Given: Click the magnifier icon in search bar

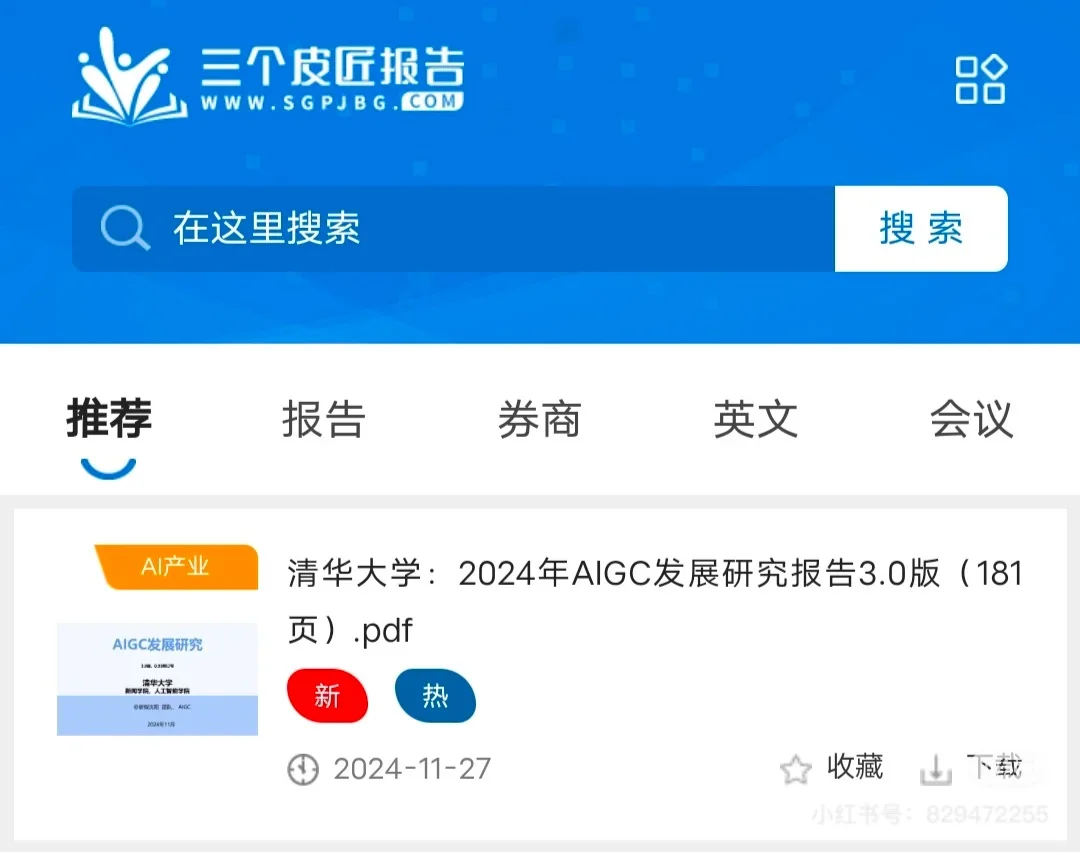Looking at the screenshot, I should (x=125, y=228).
